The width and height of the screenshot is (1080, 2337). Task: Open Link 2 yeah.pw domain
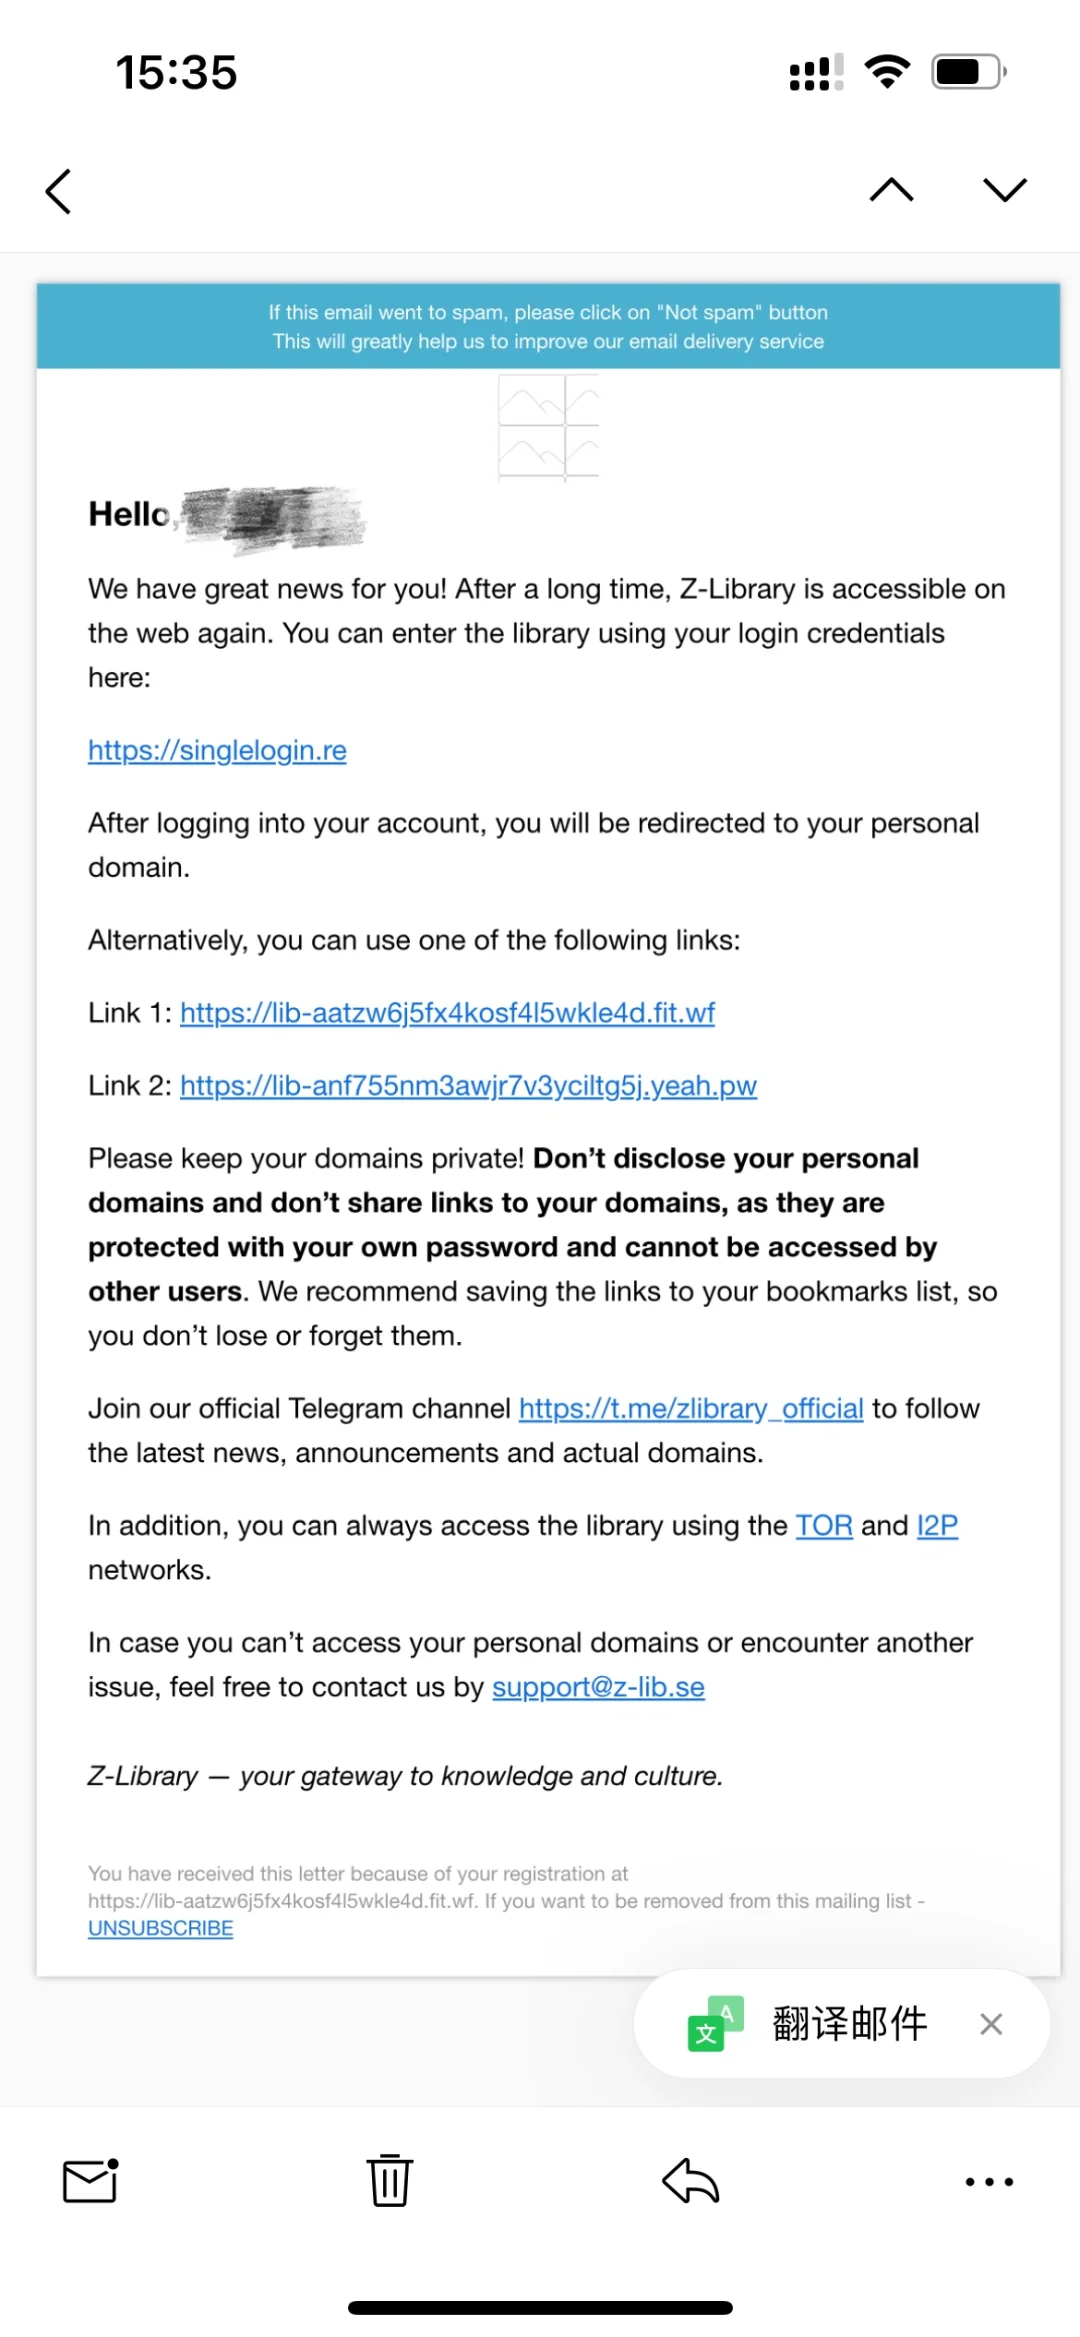coord(468,1086)
